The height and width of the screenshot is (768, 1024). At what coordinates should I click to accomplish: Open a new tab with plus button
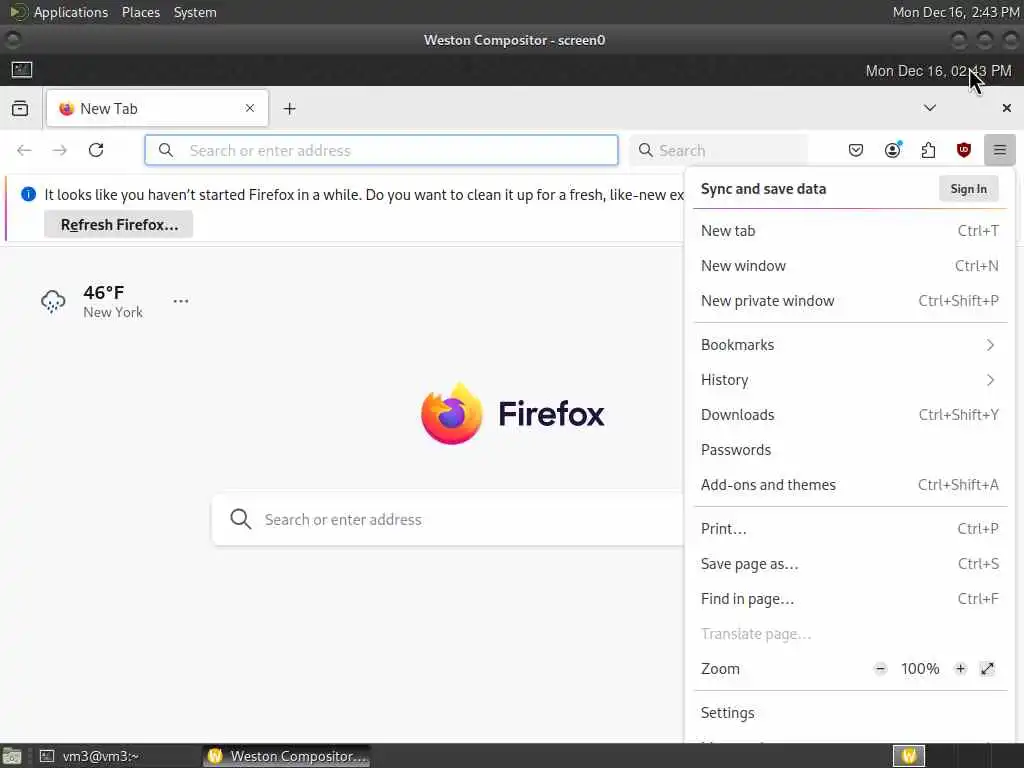[289, 108]
